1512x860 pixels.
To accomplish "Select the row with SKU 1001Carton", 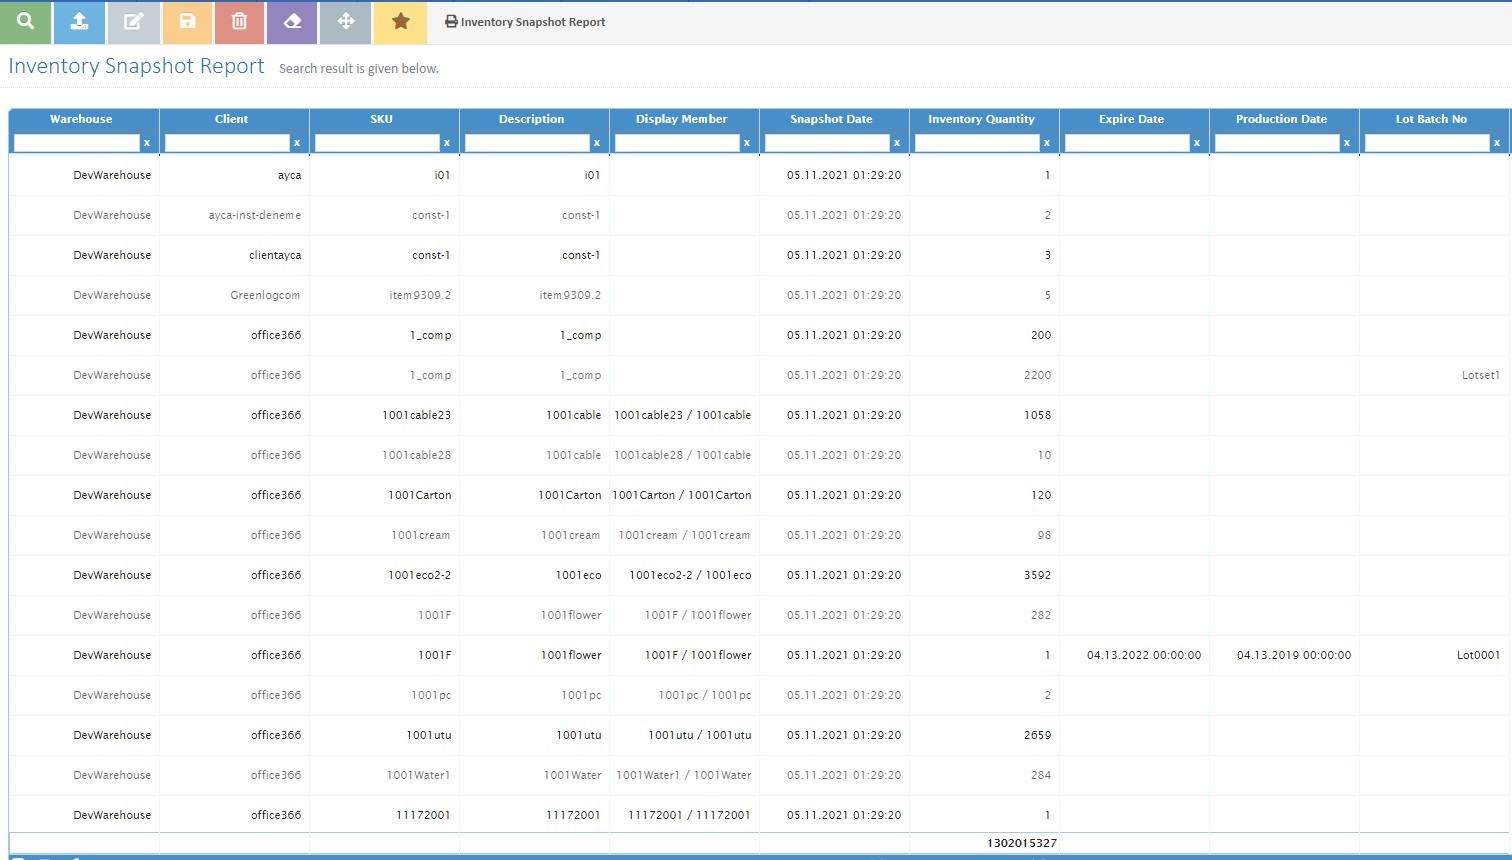I will [420, 495].
